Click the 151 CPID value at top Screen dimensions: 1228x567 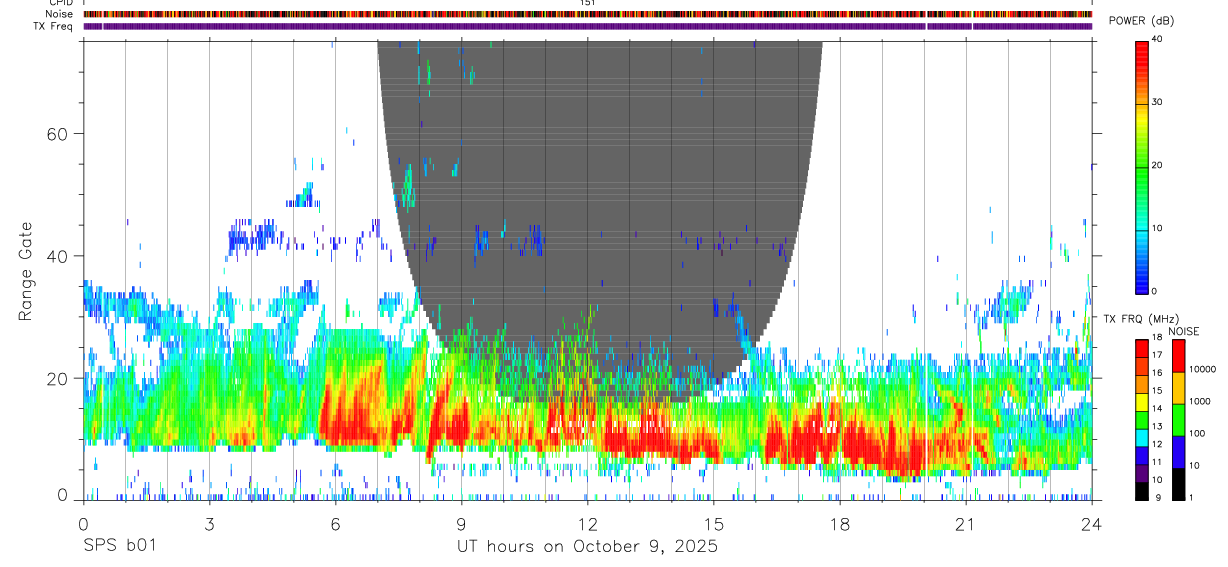(x=587, y=3)
